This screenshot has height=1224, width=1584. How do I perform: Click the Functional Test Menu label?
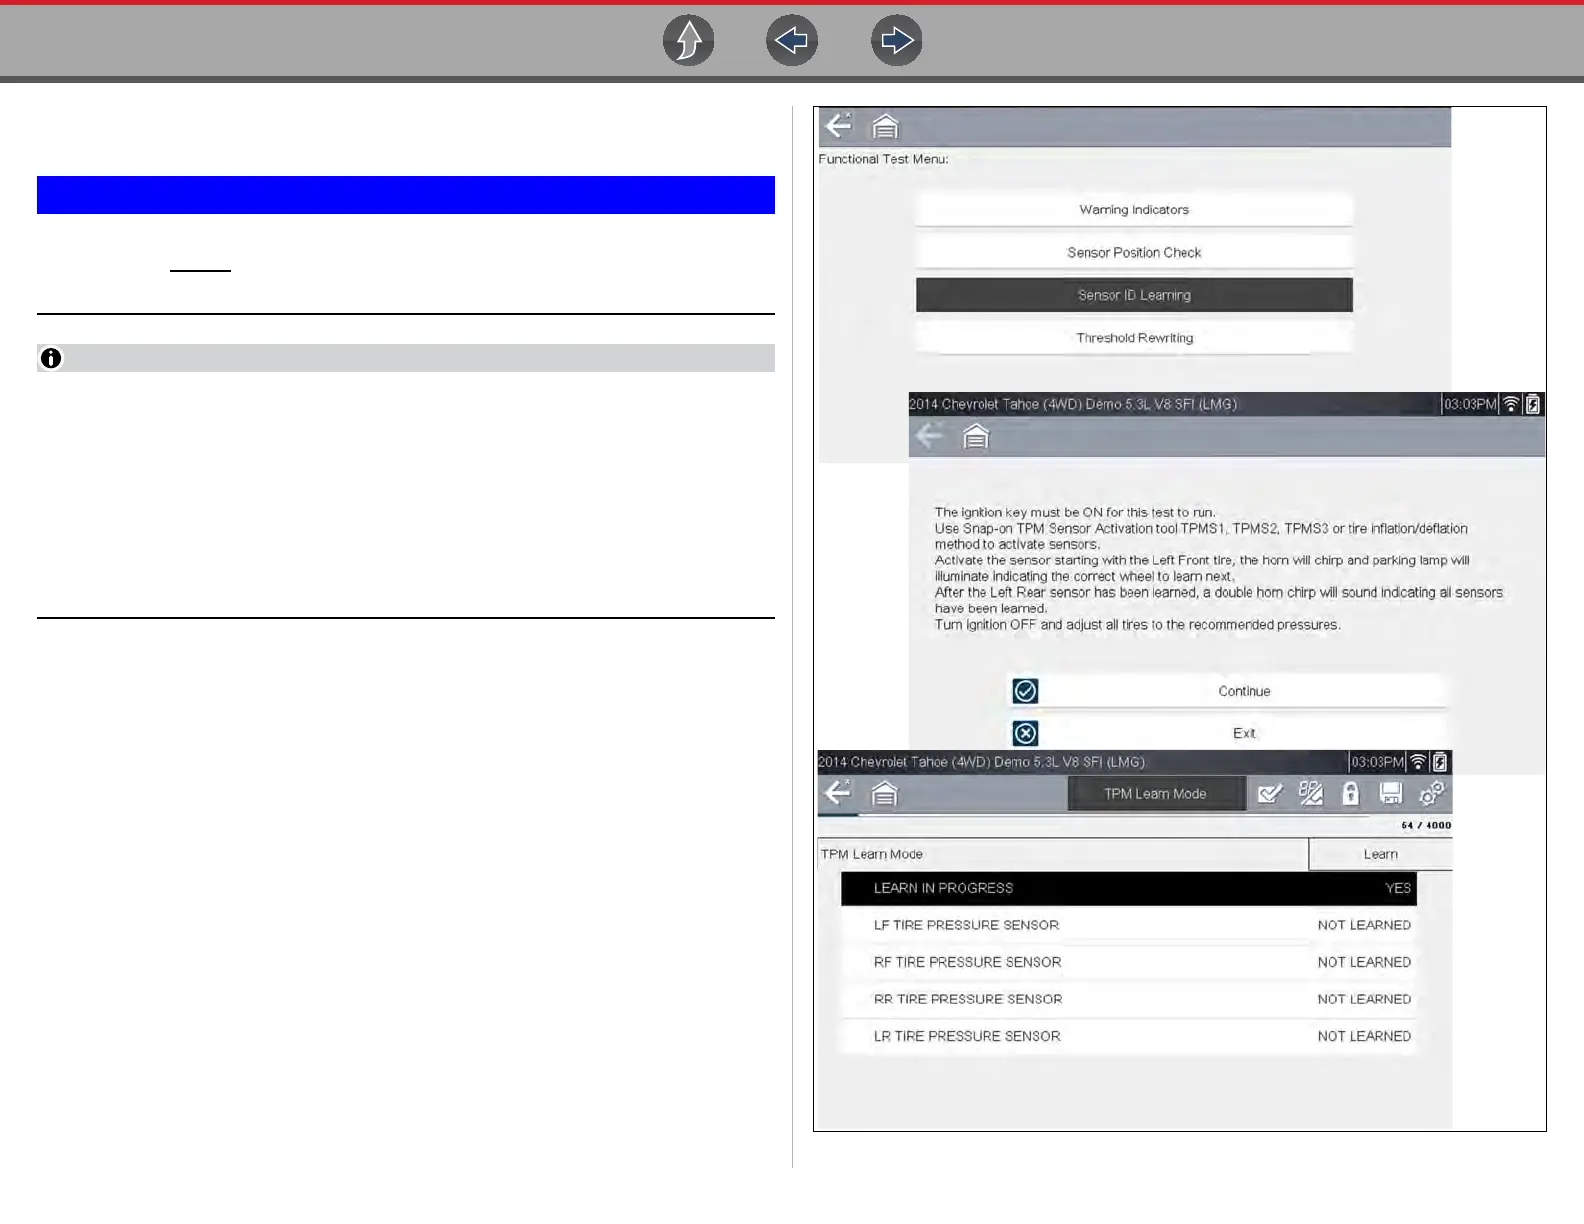coord(883,159)
